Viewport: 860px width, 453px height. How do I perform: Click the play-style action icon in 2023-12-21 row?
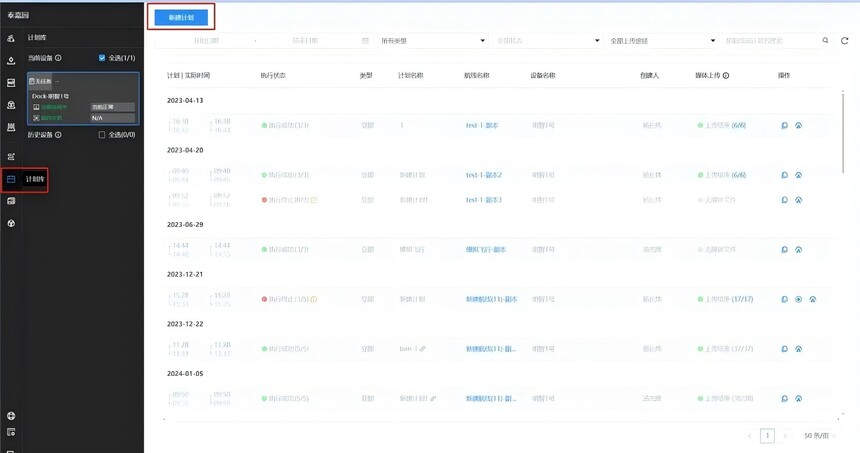(799, 299)
